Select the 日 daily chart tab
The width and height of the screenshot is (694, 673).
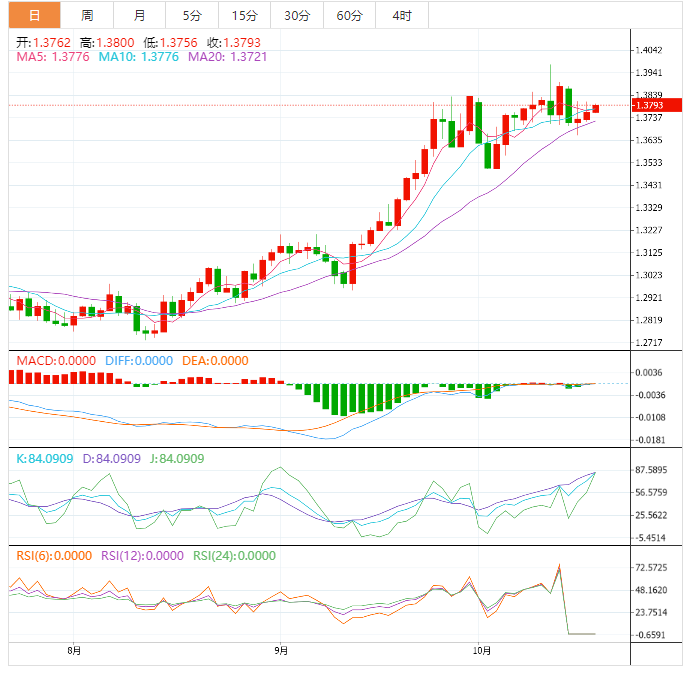35,15
